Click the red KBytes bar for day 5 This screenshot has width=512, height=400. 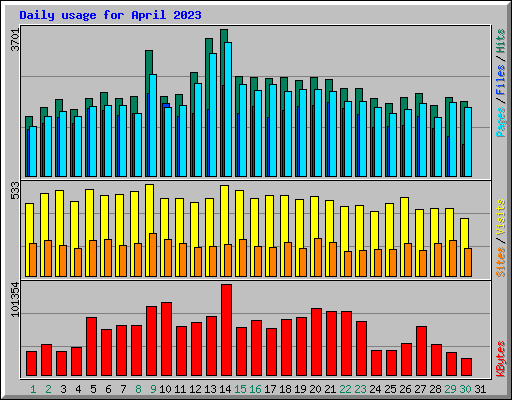(92, 347)
